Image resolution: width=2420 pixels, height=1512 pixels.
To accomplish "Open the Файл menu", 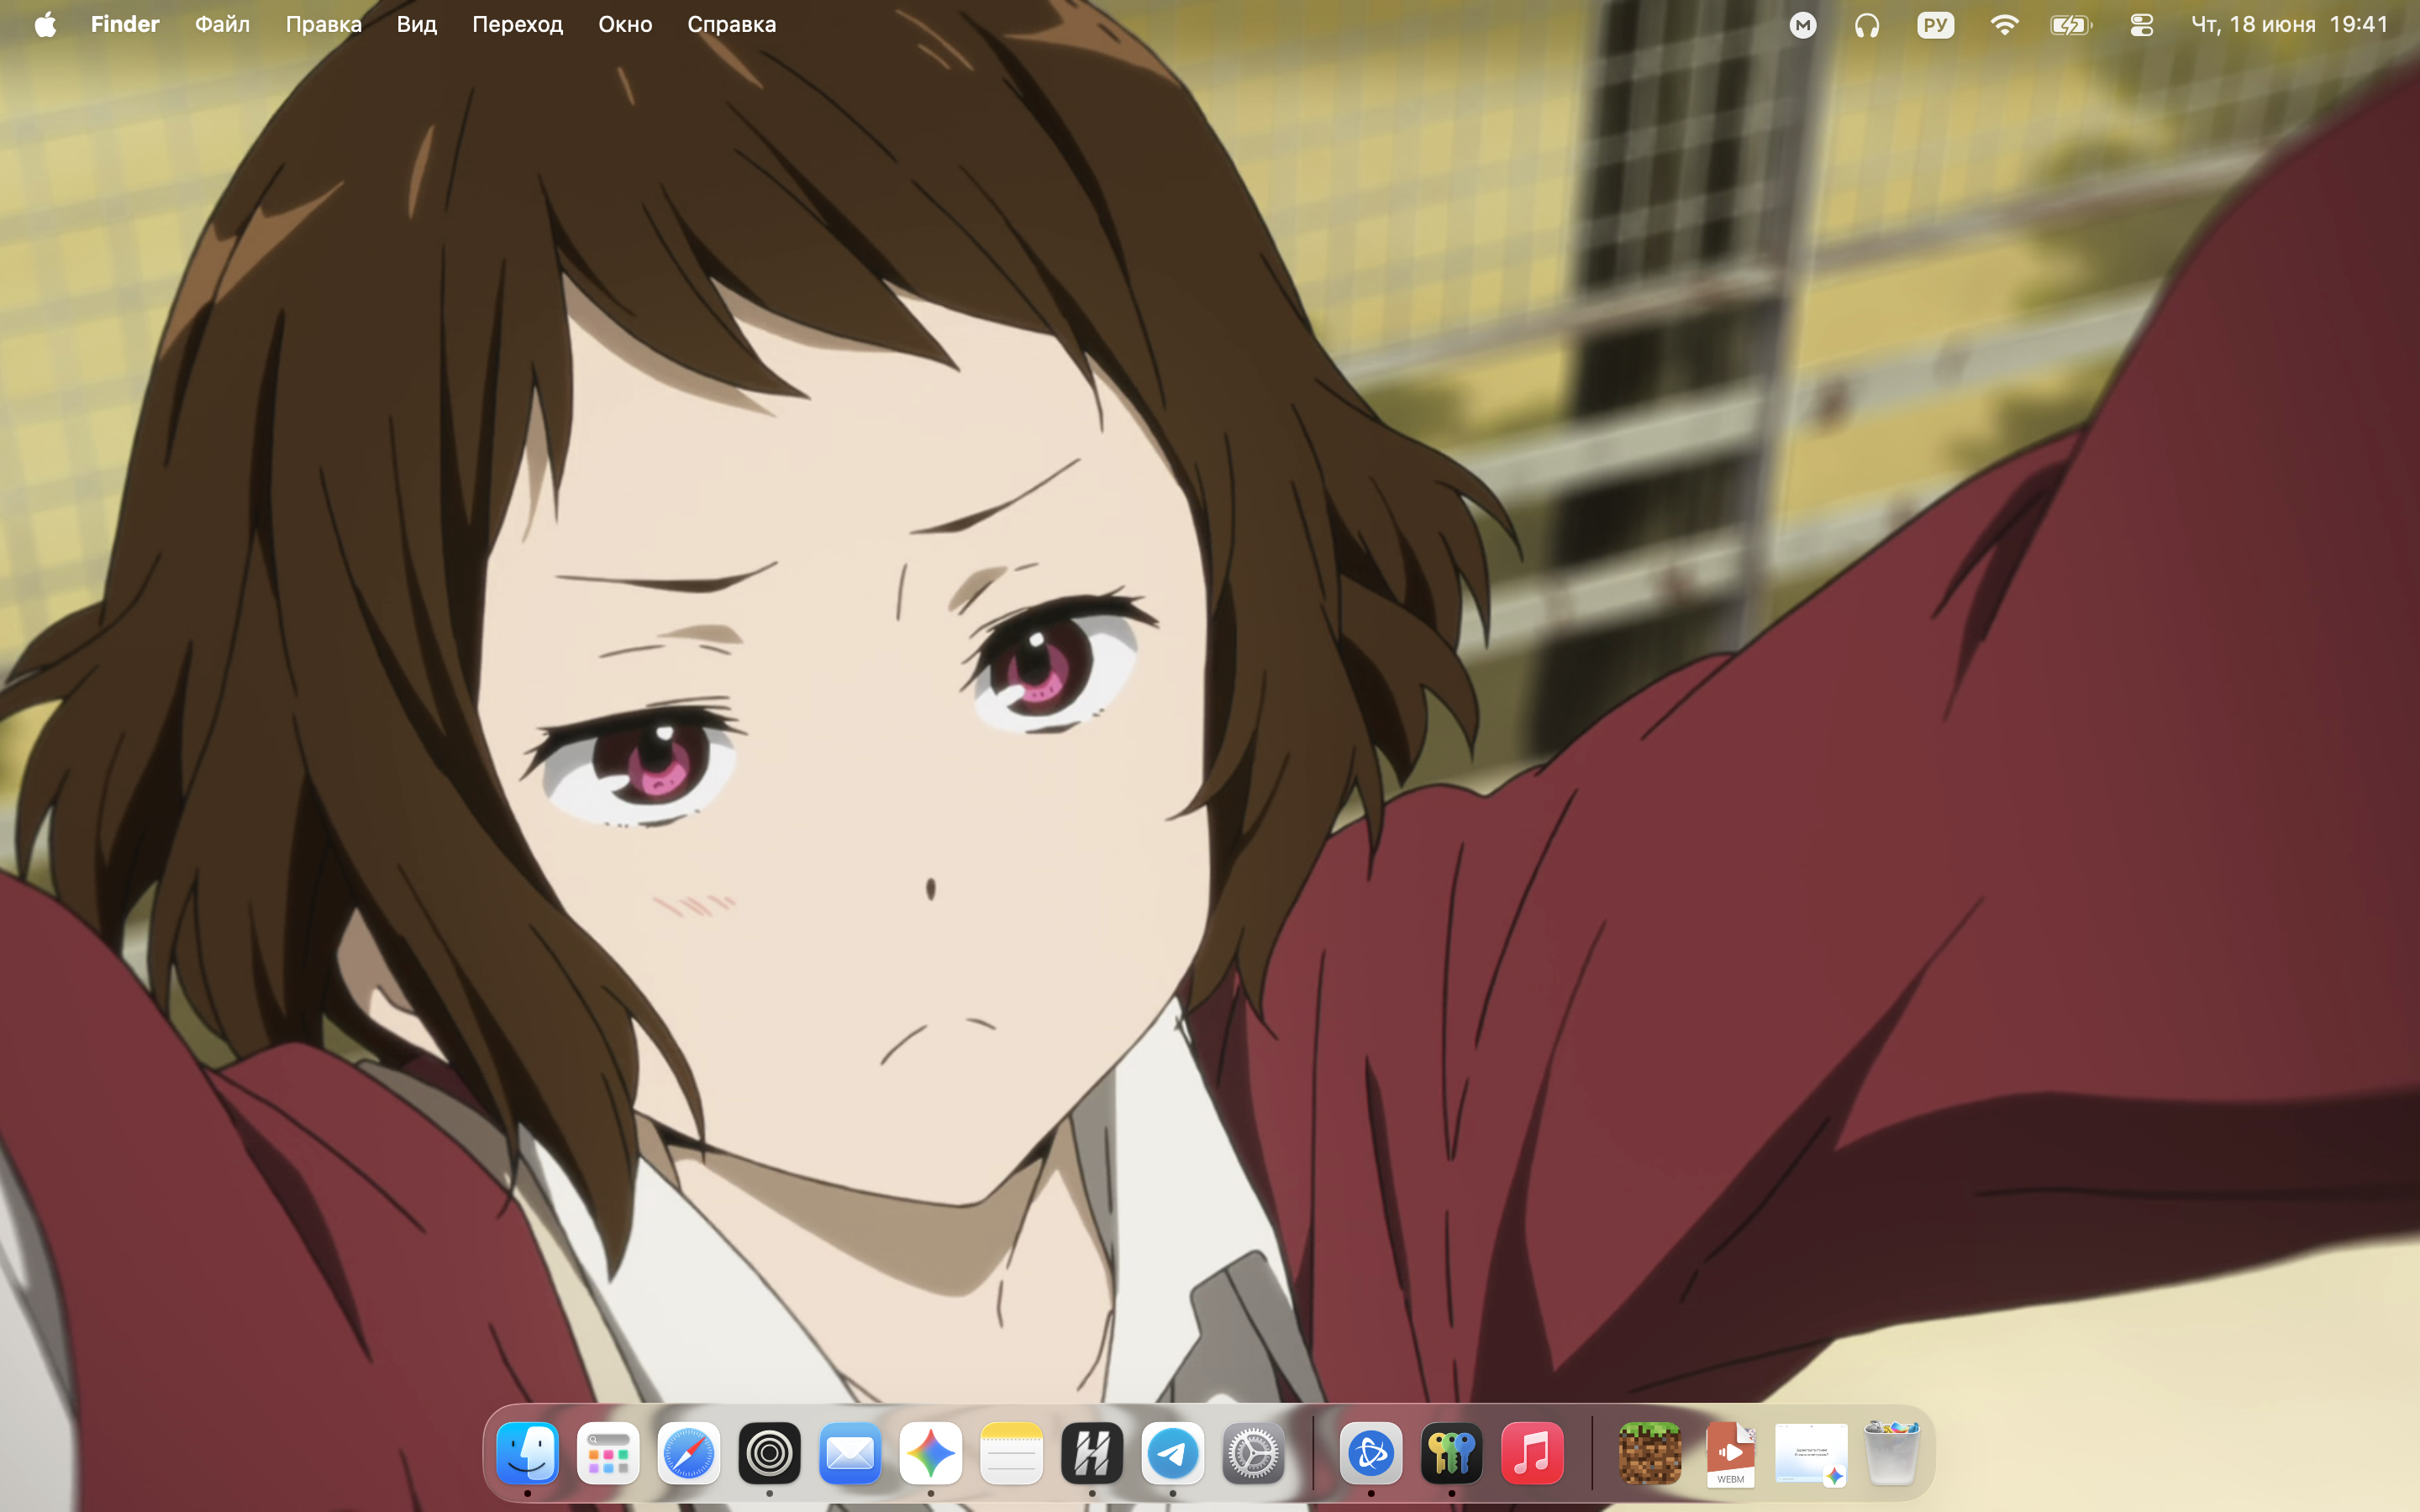I will click(222, 24).
